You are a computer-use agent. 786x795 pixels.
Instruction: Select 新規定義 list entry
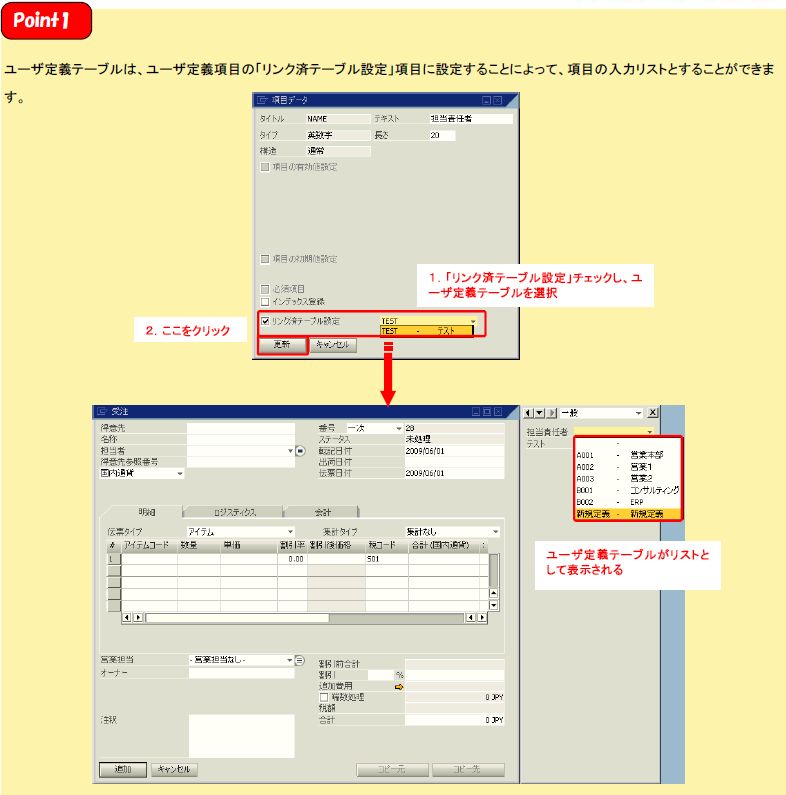pyautogui.click(x=628, y=514)
